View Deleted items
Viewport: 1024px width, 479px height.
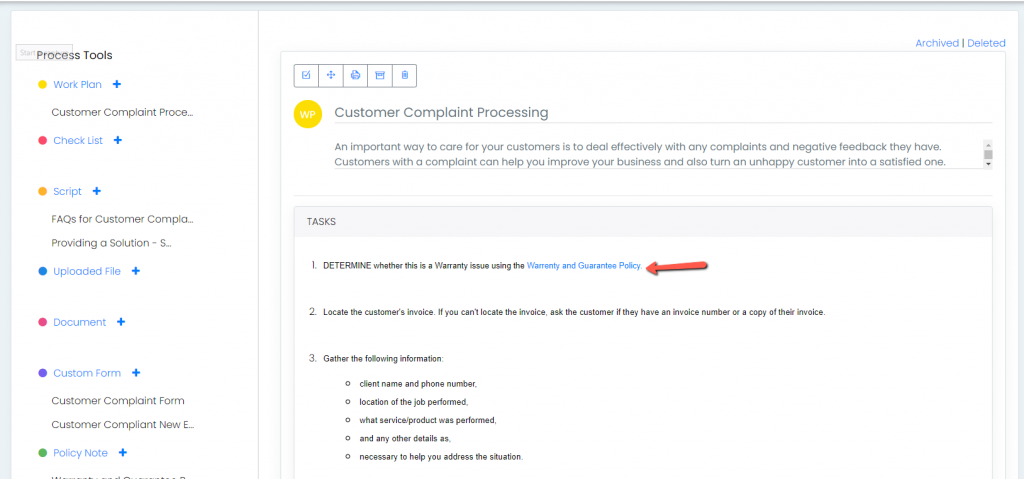click(x=986, y=43)
